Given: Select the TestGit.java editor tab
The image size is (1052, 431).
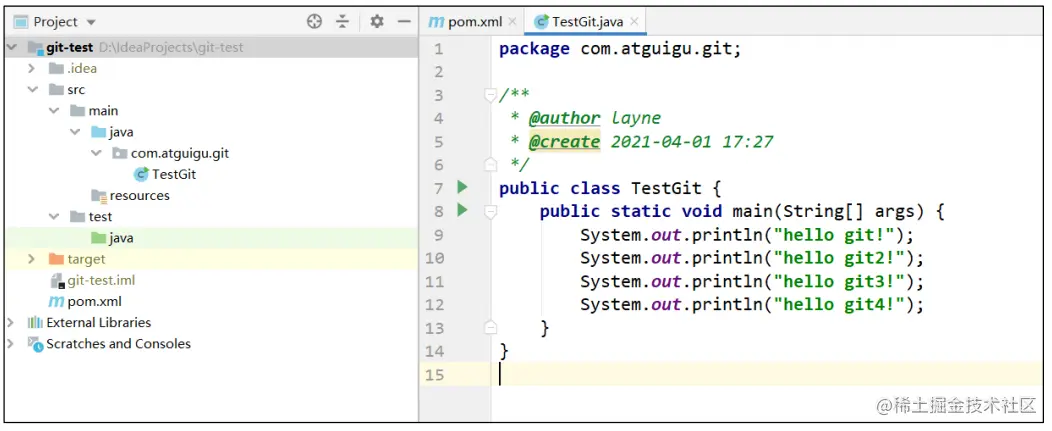Looking at the screenshot, I should 588,21.
